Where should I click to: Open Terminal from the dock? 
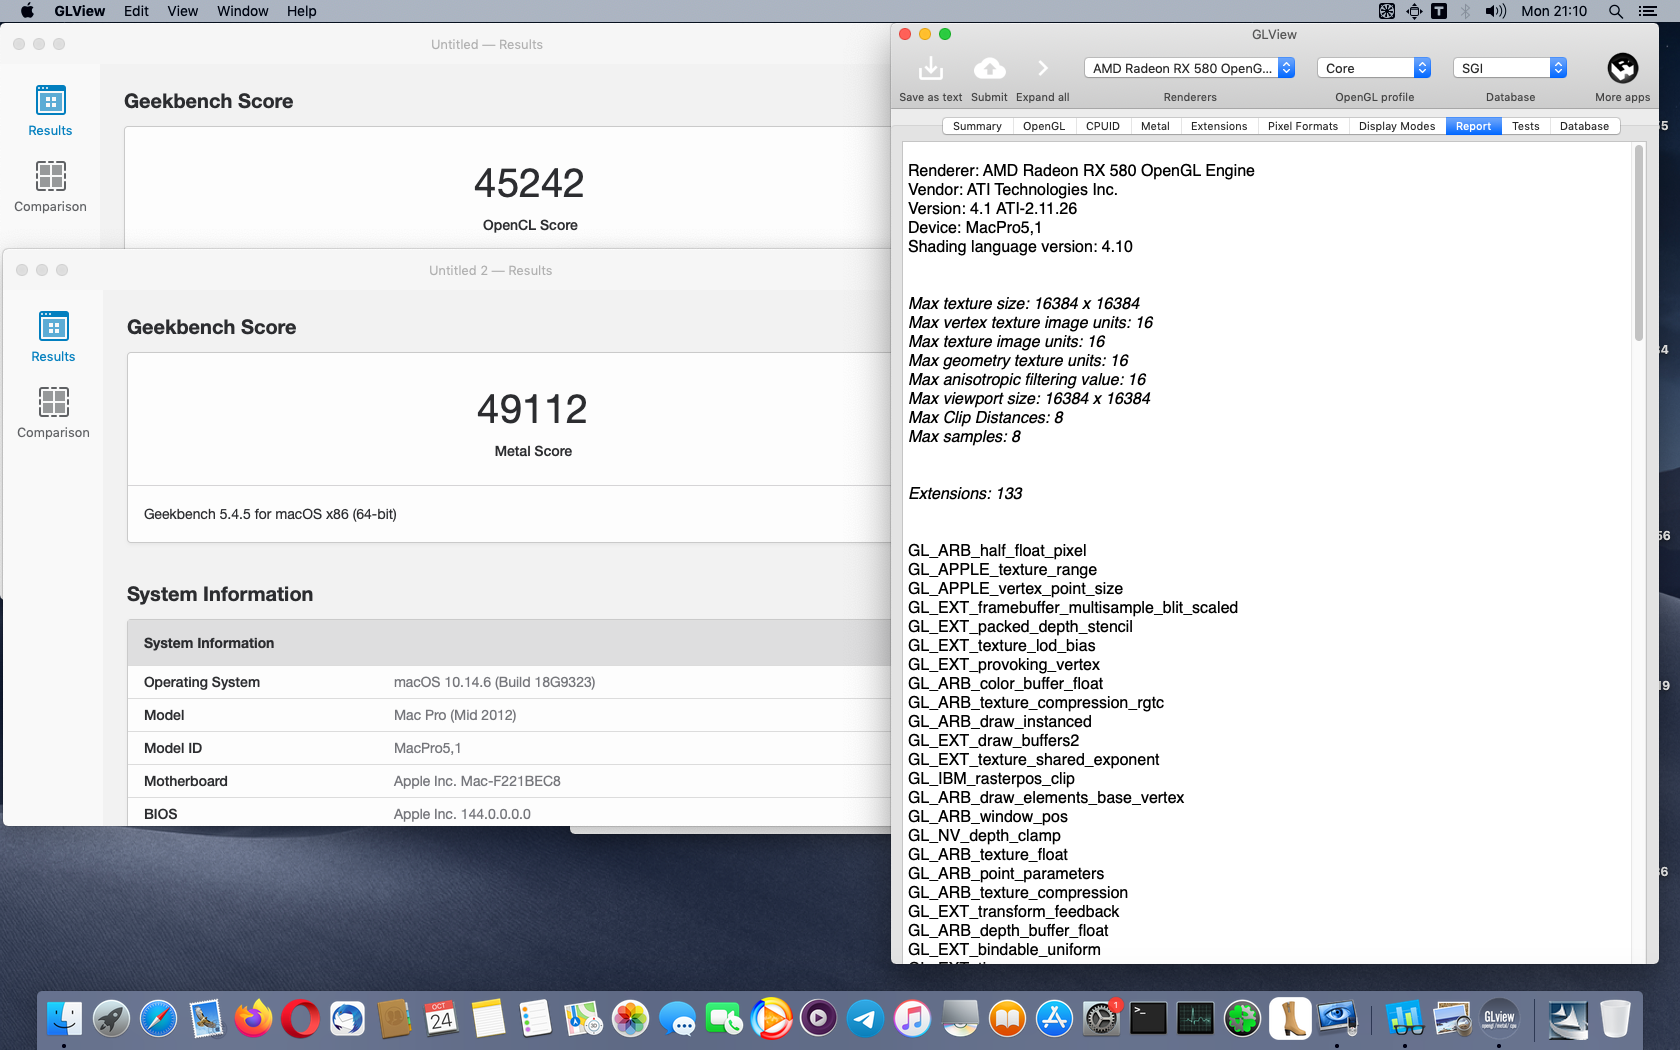pyautogui.click(x=1148, y=1019)
